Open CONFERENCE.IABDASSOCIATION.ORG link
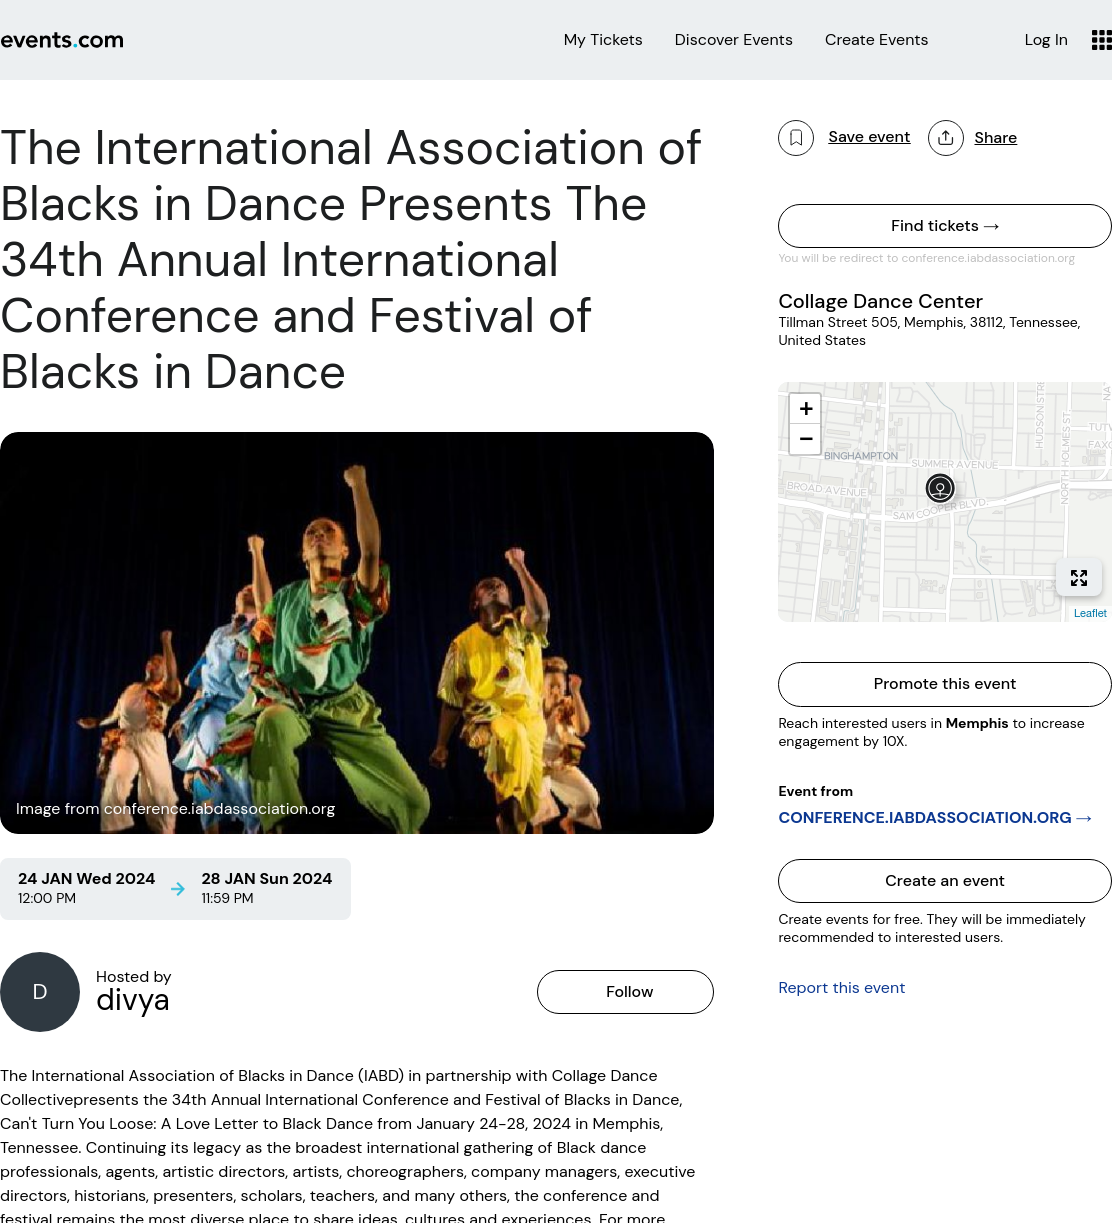The height and width of the screenshot is (1223, 1112). coord(935,818)
